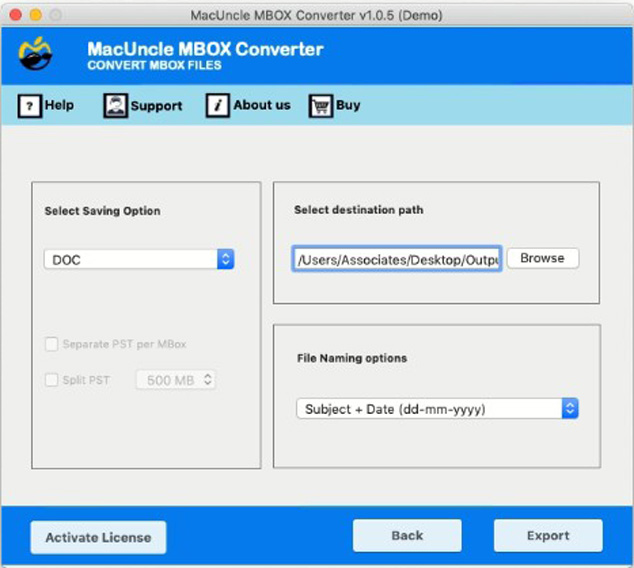Open the About us label
Image resolution: width=634 pixels, height=568 pixels.
tap(262, 105)
